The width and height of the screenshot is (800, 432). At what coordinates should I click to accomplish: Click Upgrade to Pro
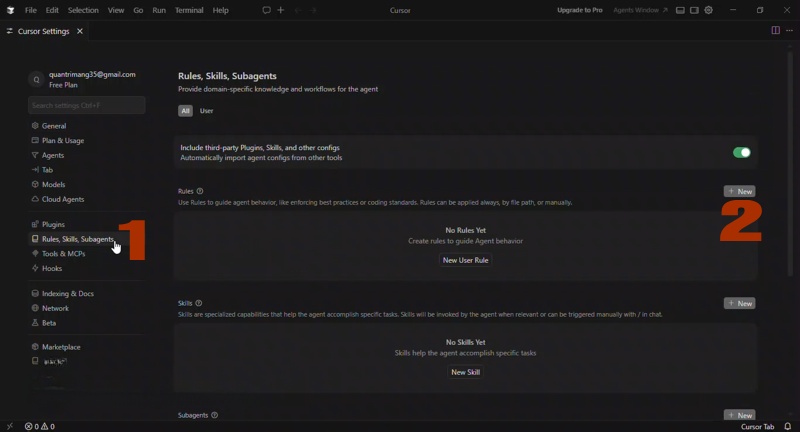(580, 10)
